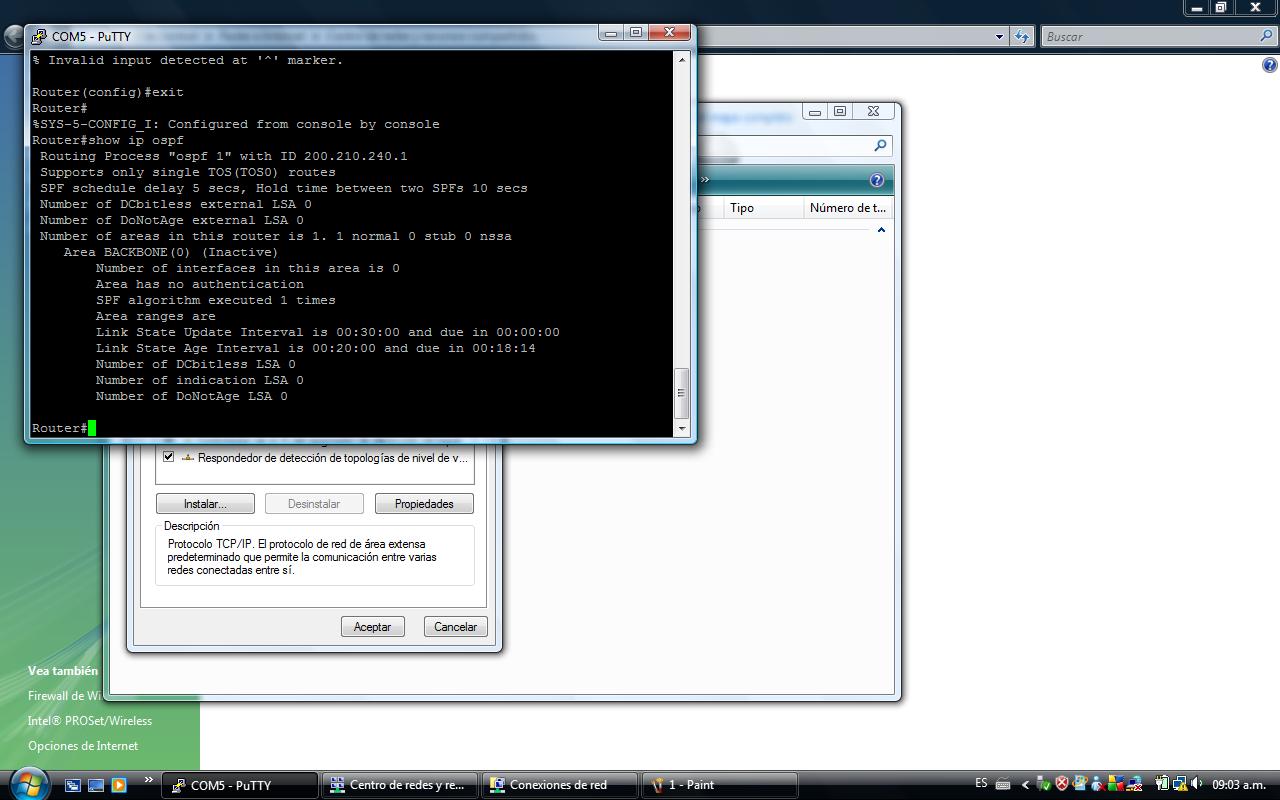Click the refresh button beside address bar

tap(1022, 37)
